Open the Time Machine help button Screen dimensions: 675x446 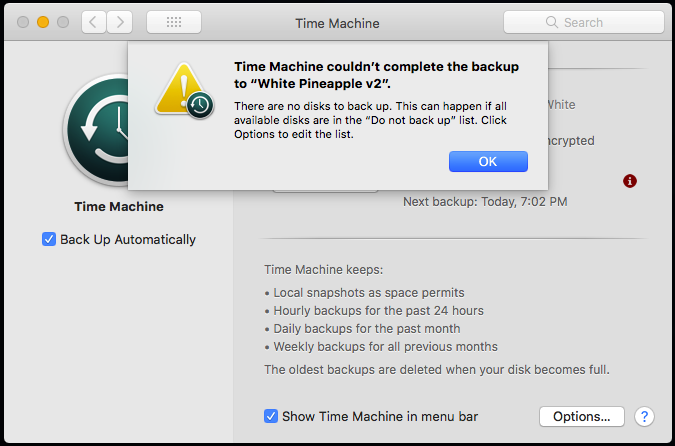coord(644,416)
